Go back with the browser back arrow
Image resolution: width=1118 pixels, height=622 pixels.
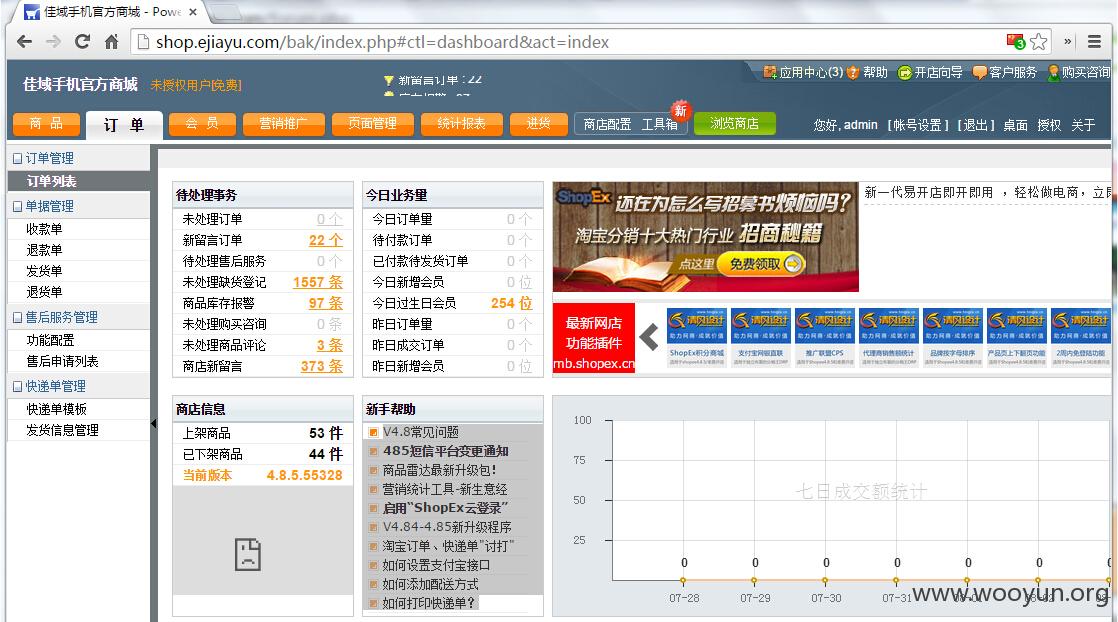tap(24, 41)
